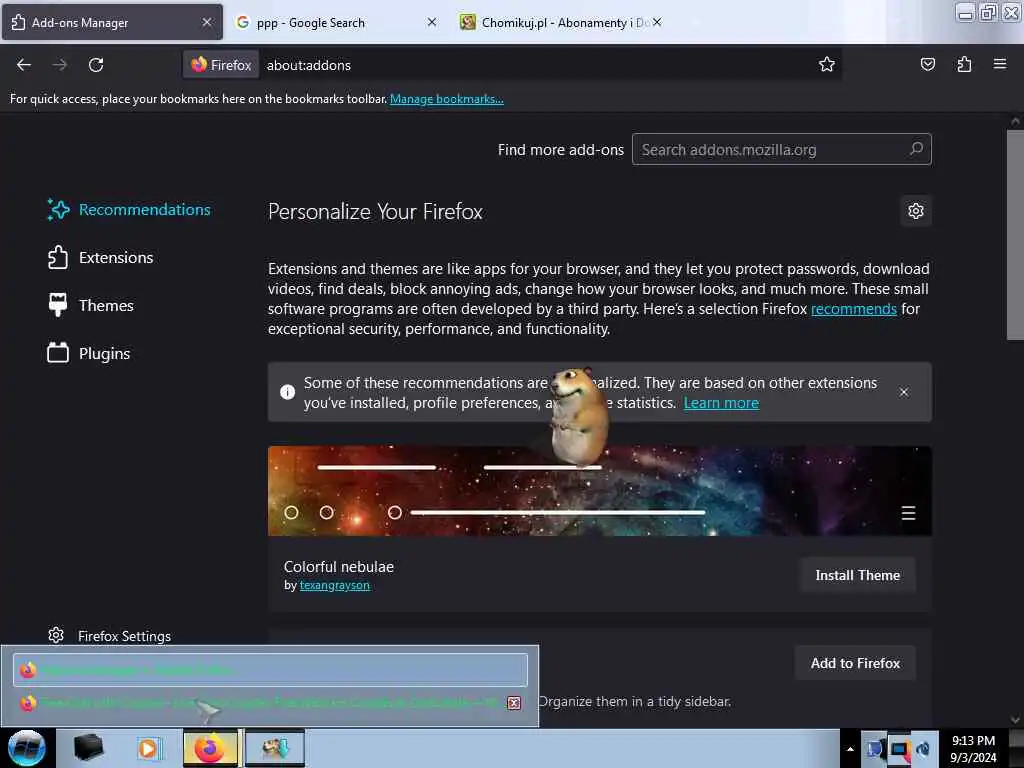The image size is (1024, 768).
Task: Click the Colorful nebulae theme preview image
Action: [600, 490]
